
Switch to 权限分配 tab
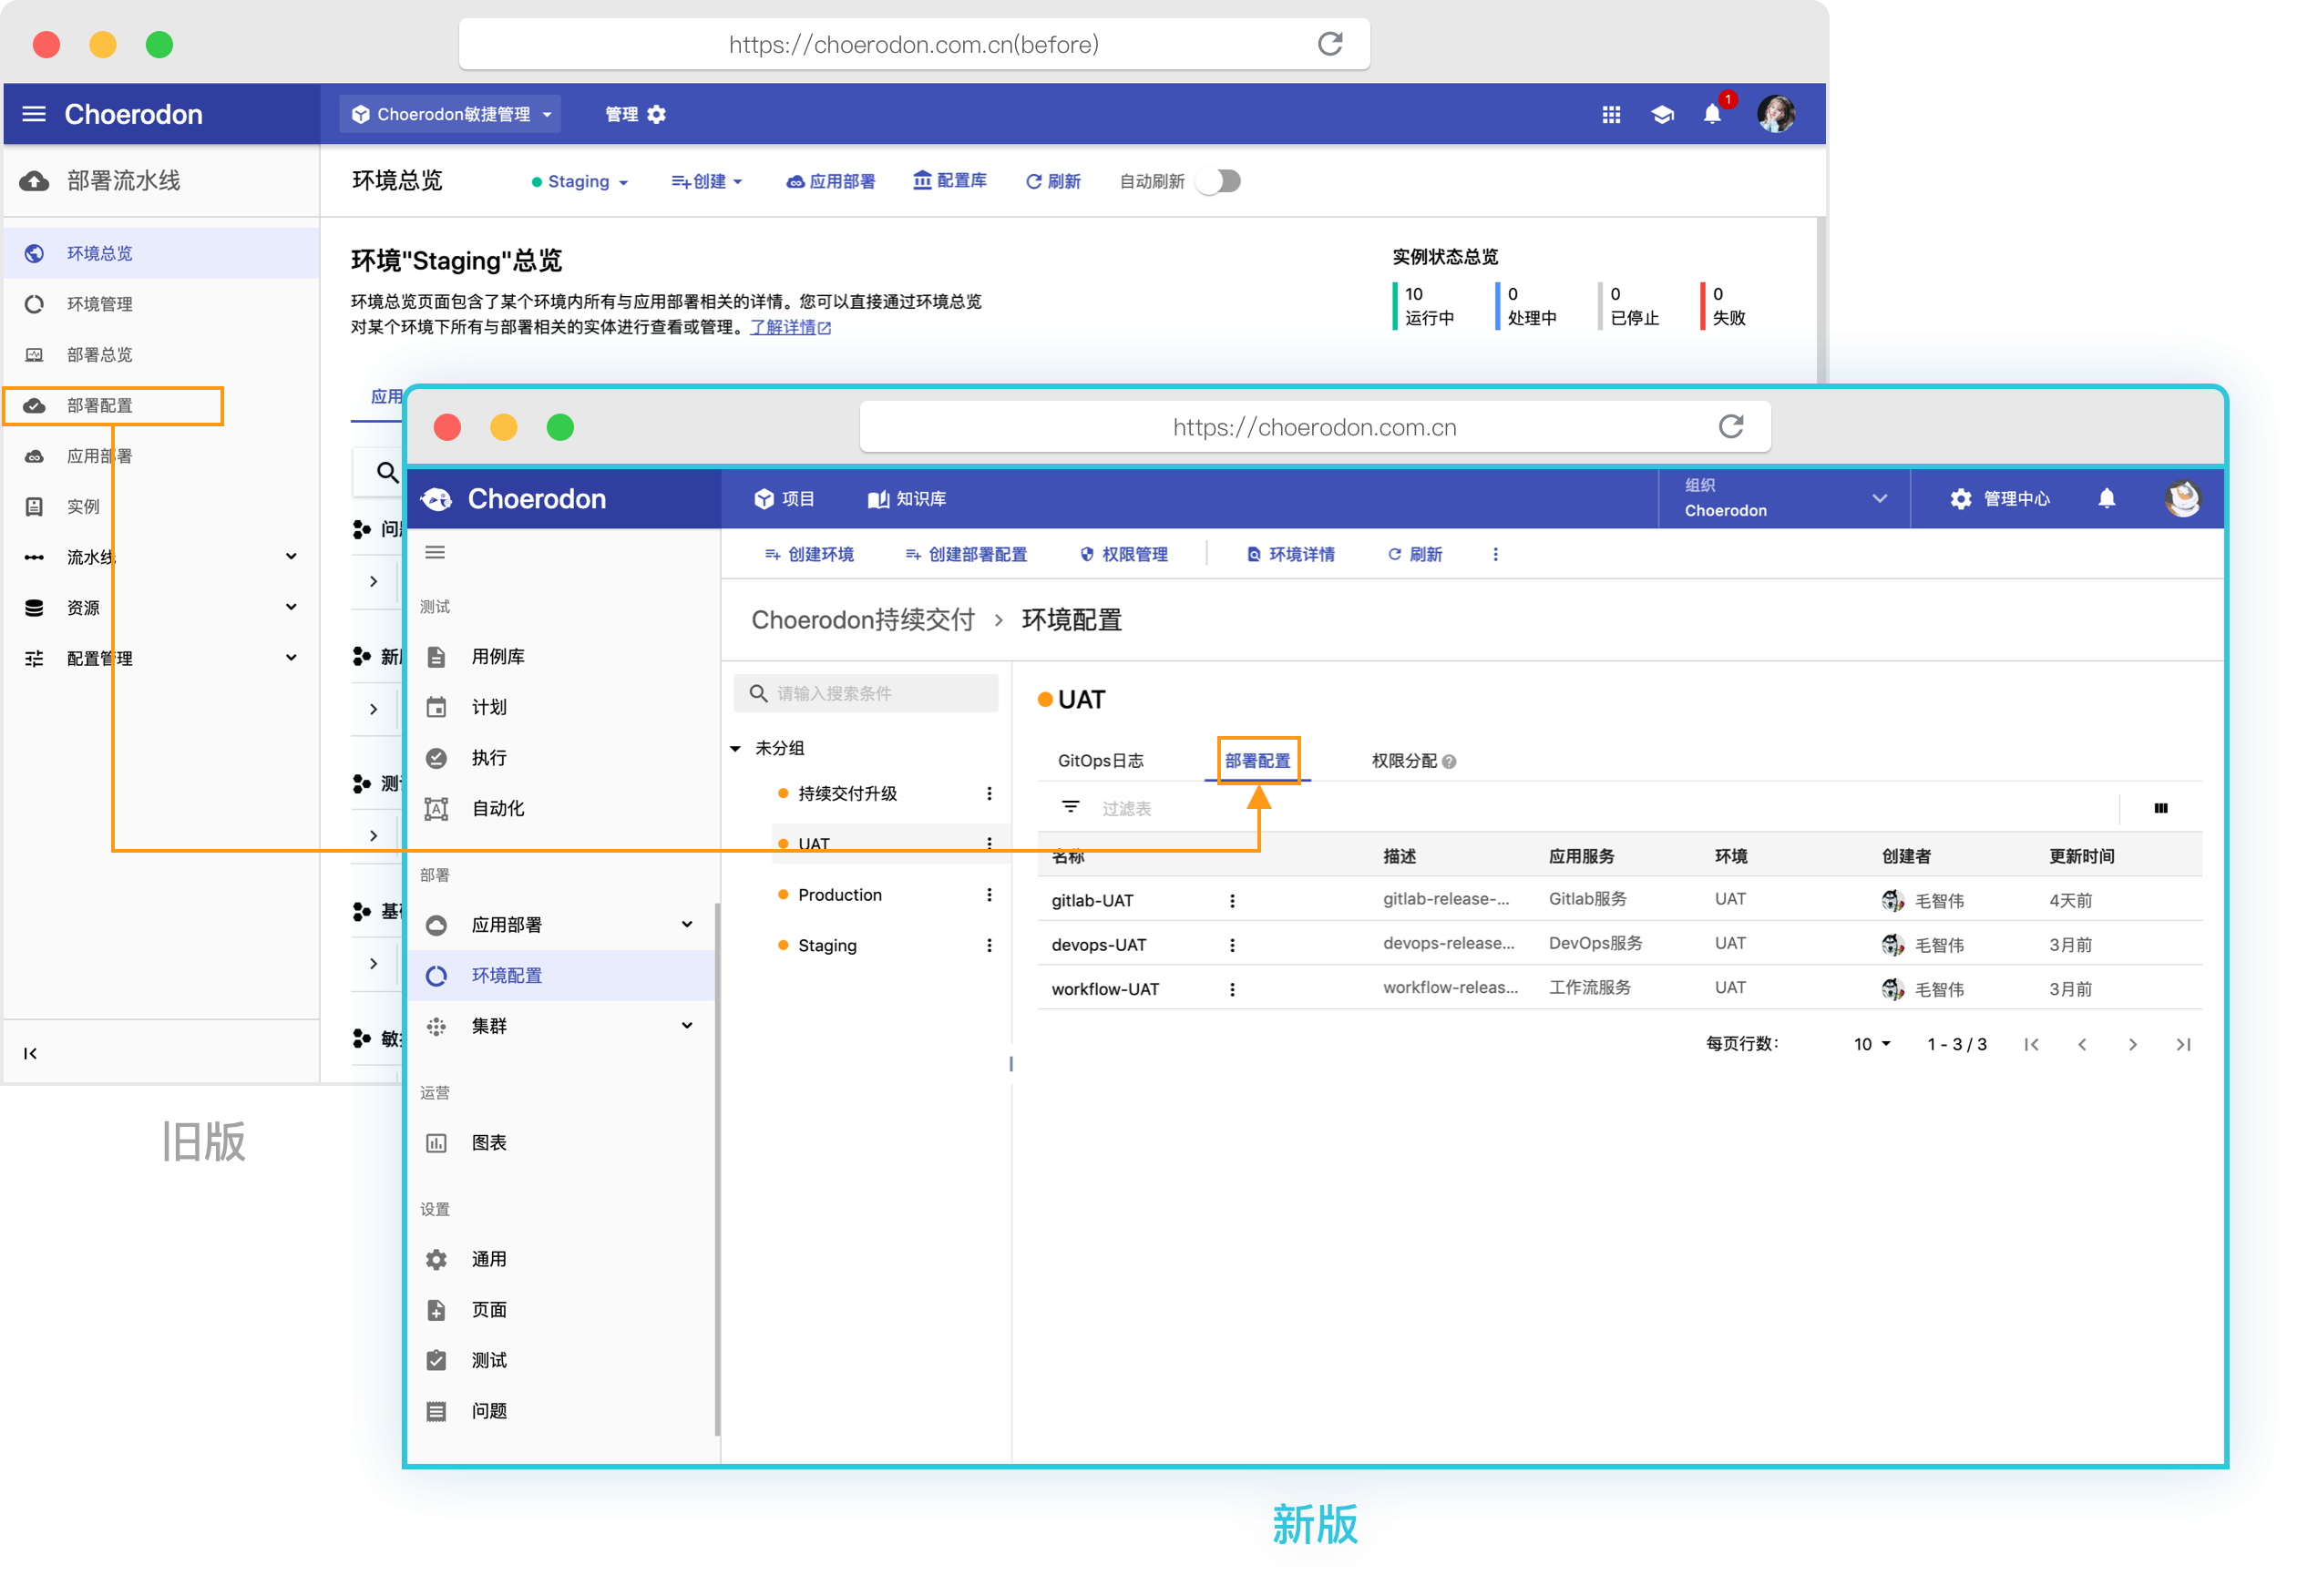(1404, 761)
